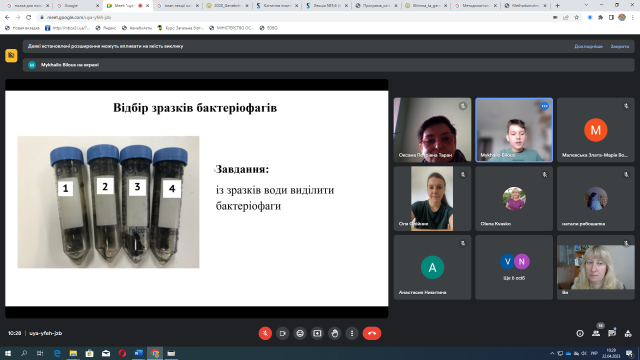Screen dimensions: 640x360
Task: Click the Mykhailo Bilous on-screen presenting bar
Action: click(329, 65)
